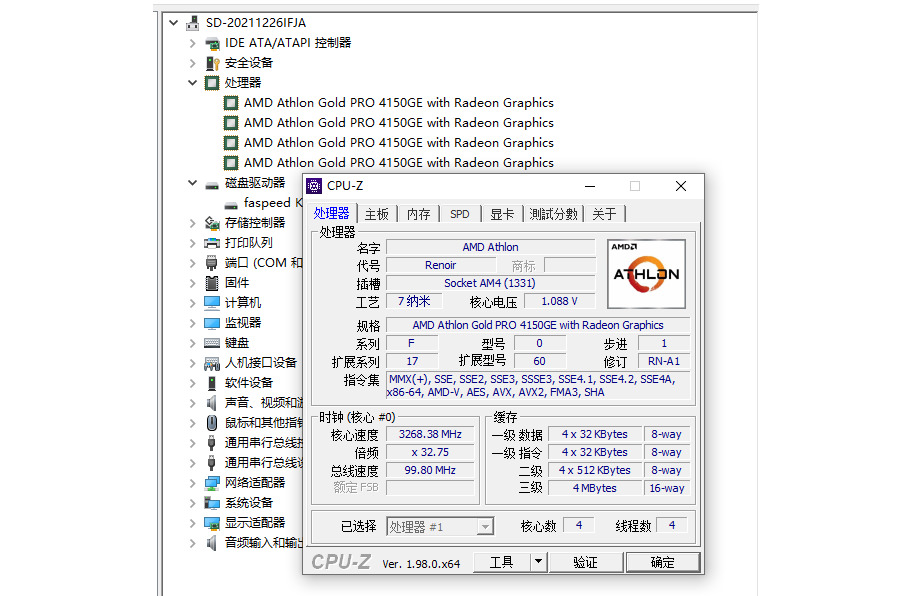Click the 核心速度 value 3268.38 MHz

pyautogui.click(x=430, y=434)
